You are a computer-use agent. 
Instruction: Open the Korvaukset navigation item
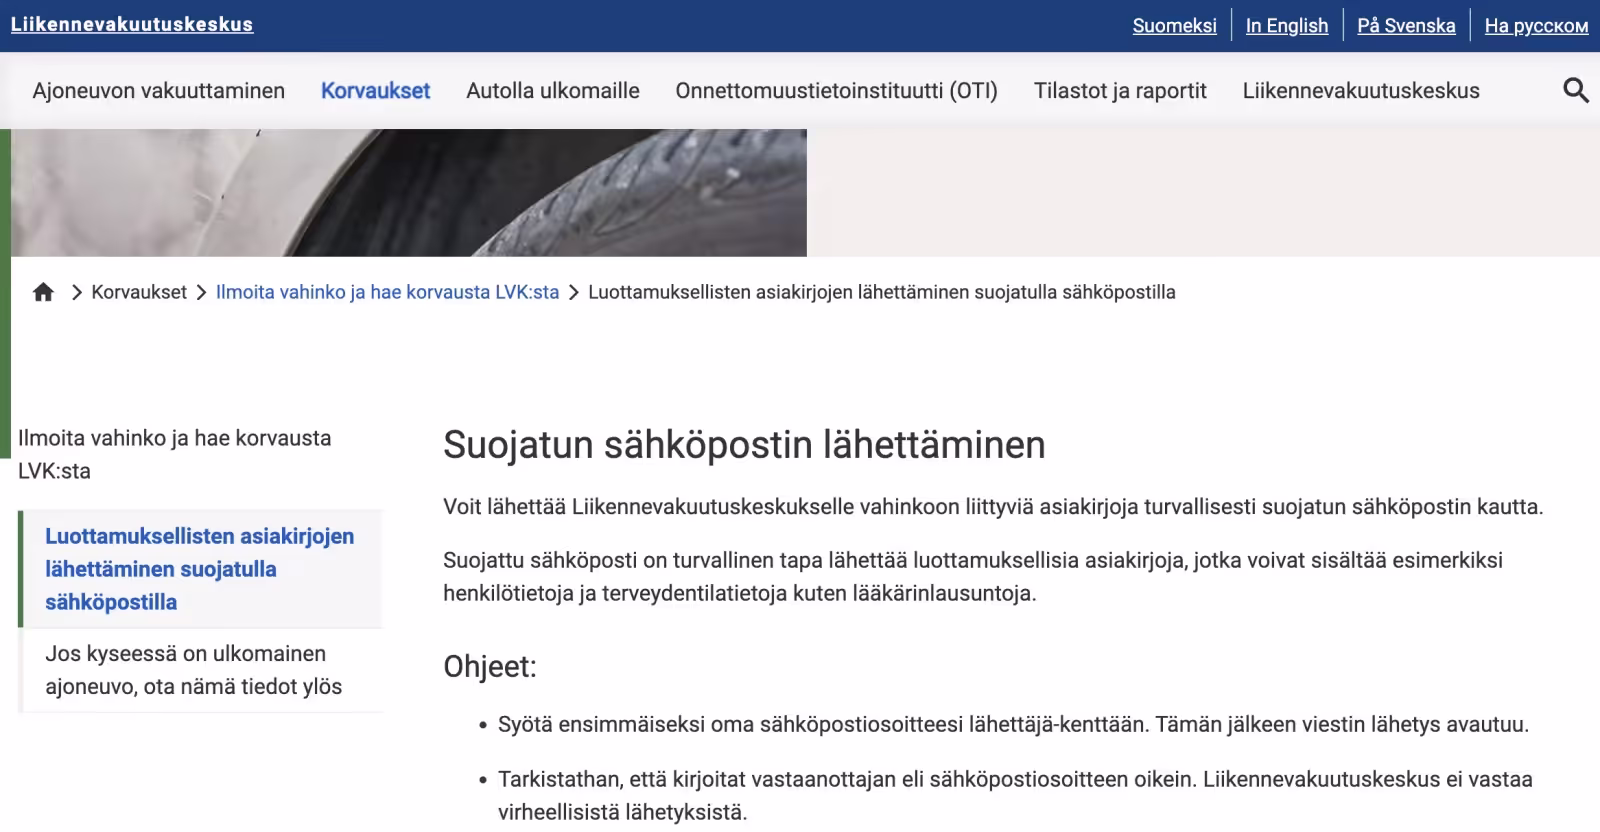point(375,90)
